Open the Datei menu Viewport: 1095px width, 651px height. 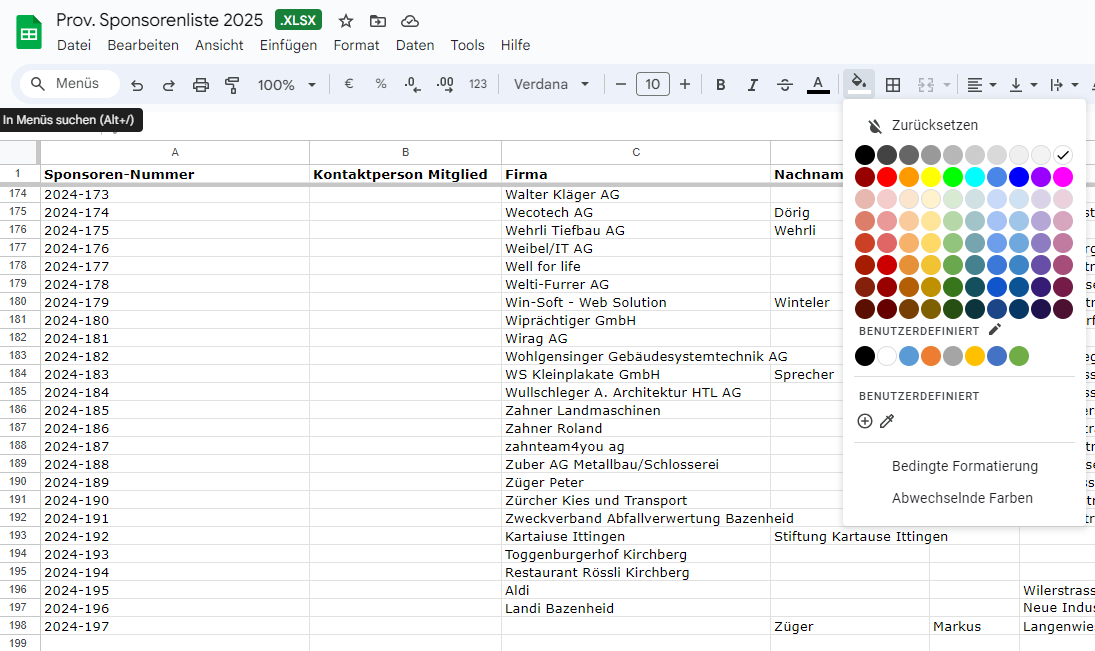click(x=74, y=45)
